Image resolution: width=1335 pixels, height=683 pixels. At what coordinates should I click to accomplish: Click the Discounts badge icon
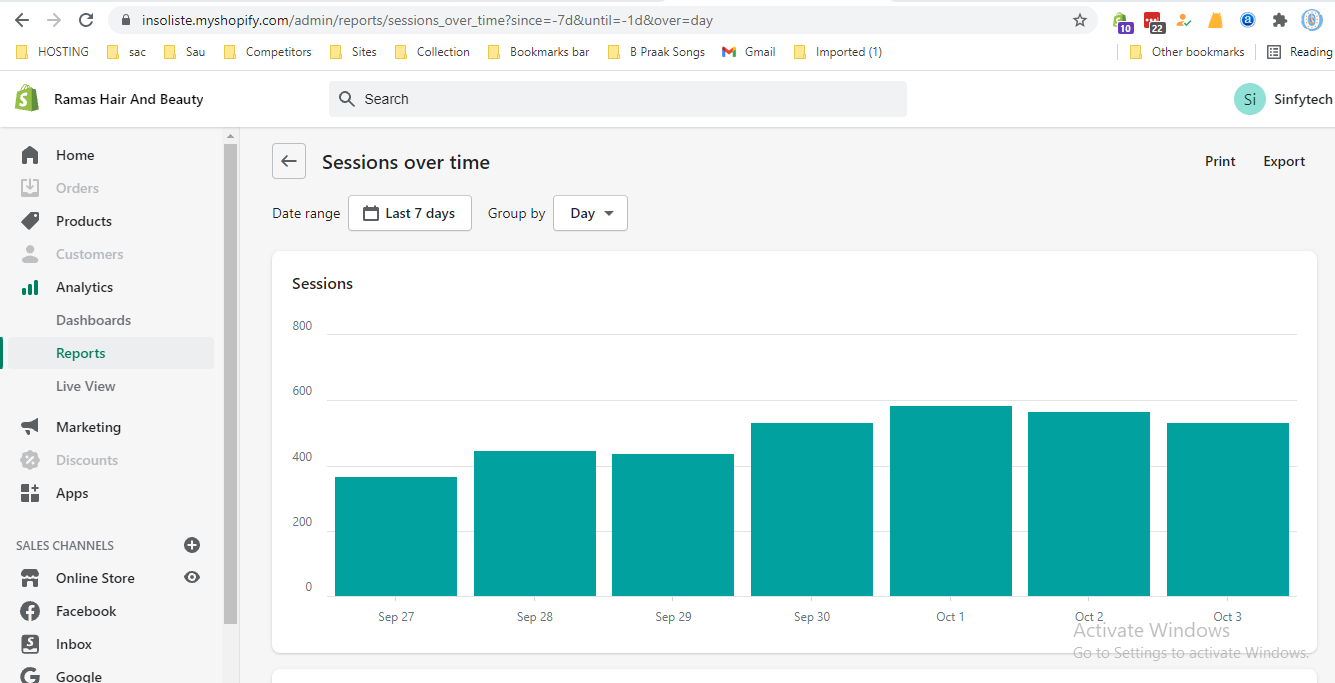tap(30, 460)
